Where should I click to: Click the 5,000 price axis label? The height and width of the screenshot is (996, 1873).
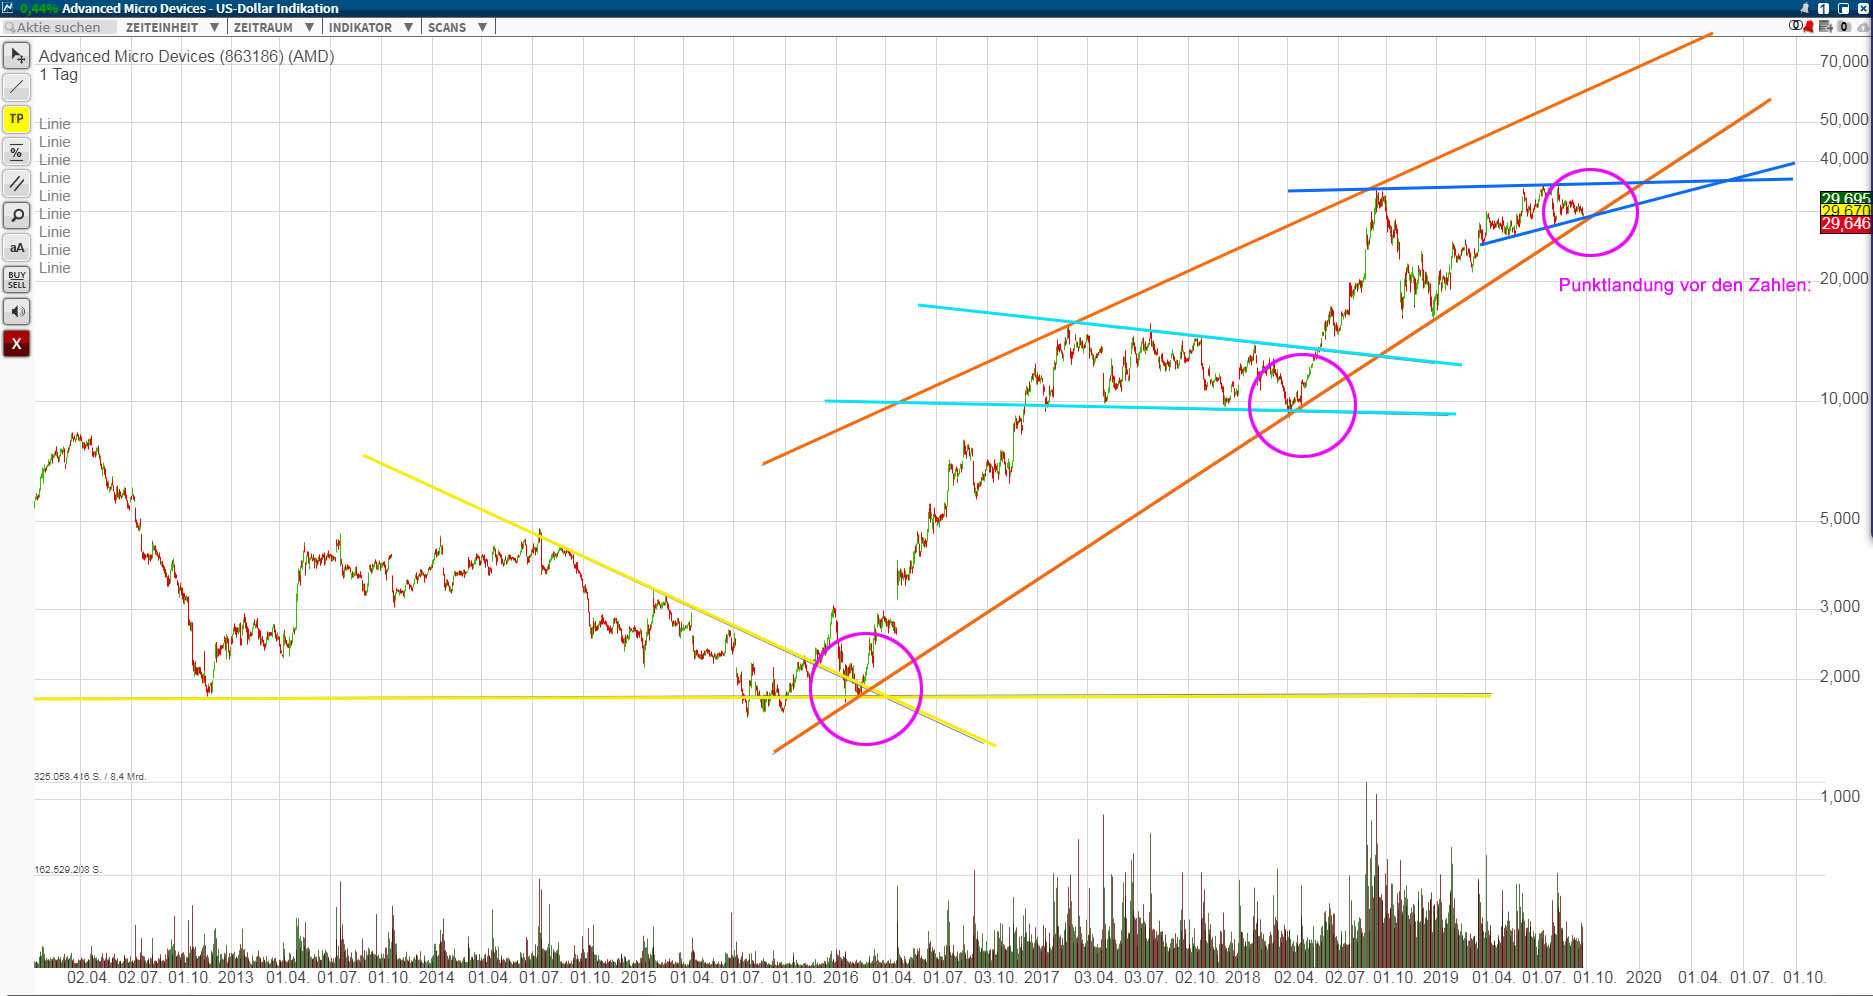(1840, 518)
